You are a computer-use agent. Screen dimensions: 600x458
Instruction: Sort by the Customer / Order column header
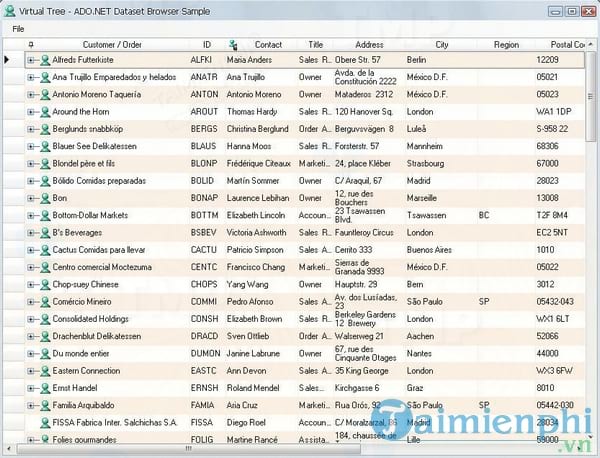point(112,44)
